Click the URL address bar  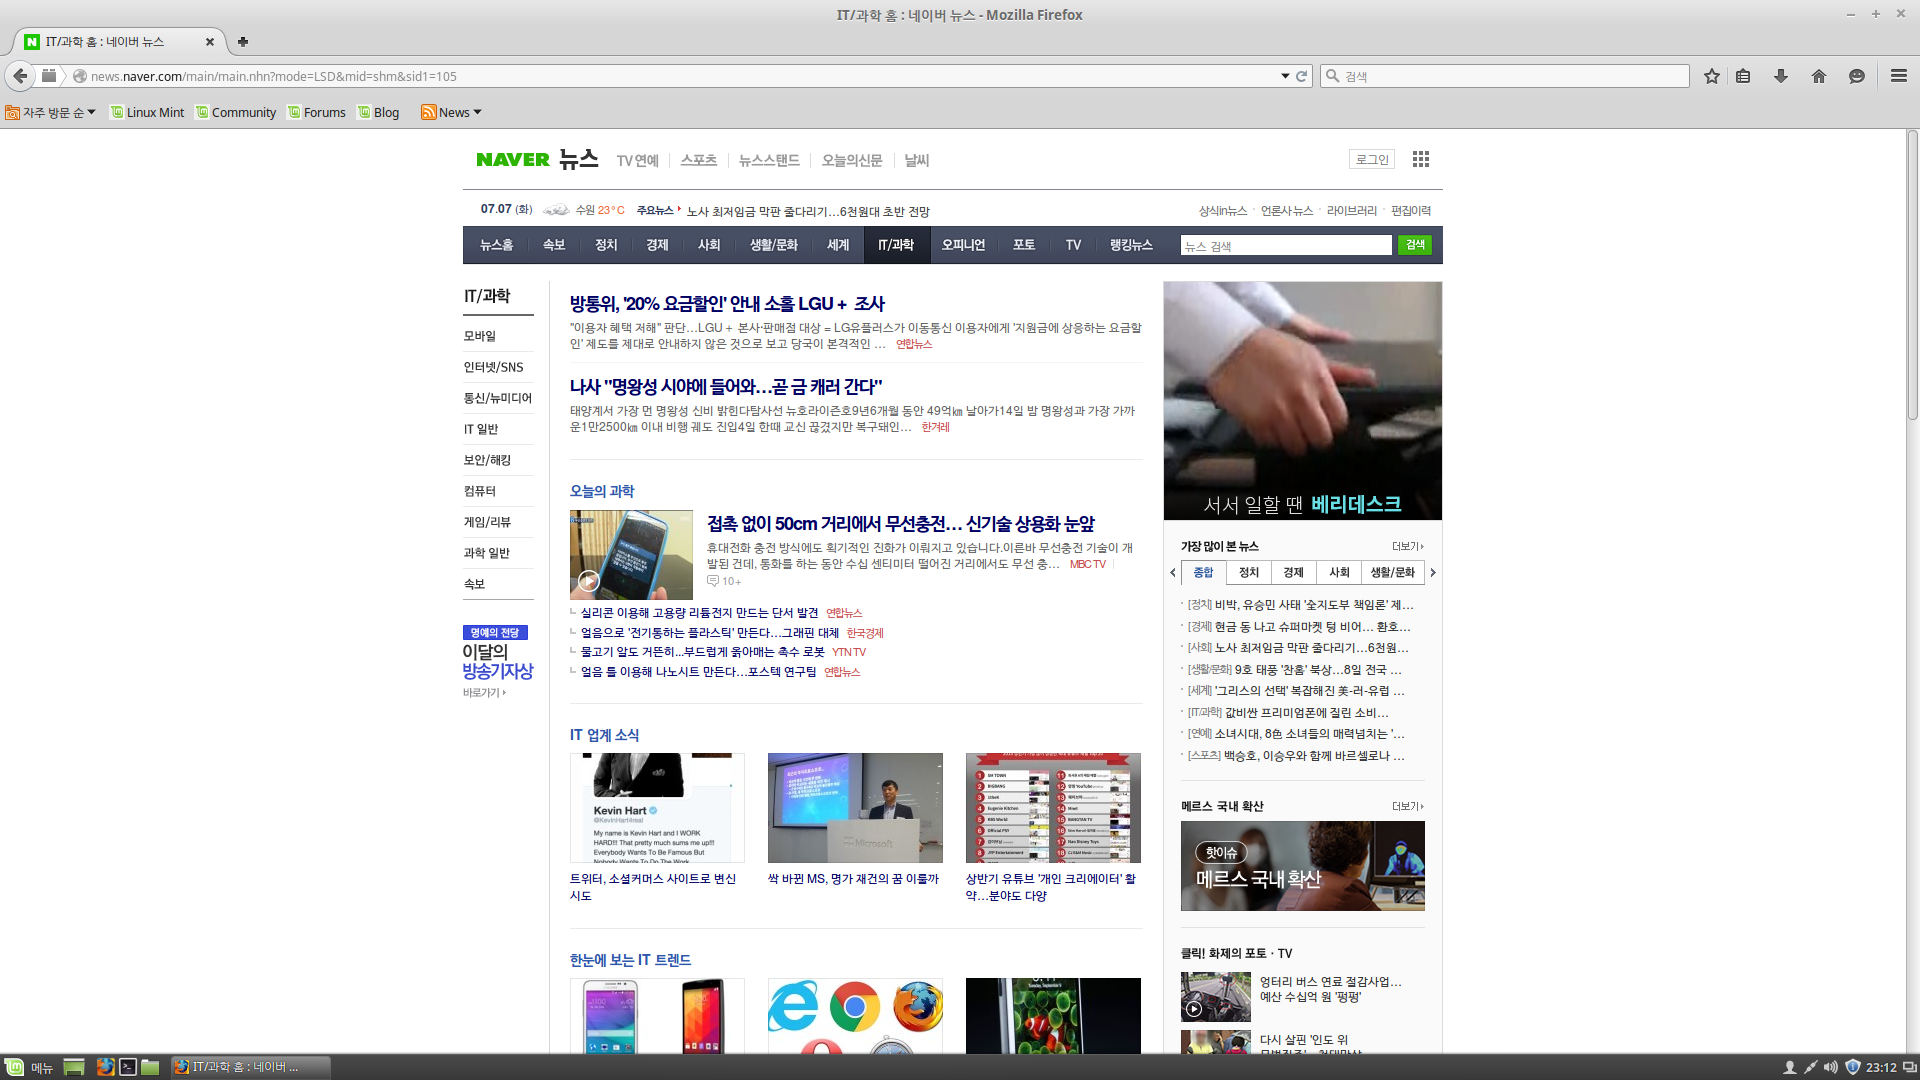680,76
